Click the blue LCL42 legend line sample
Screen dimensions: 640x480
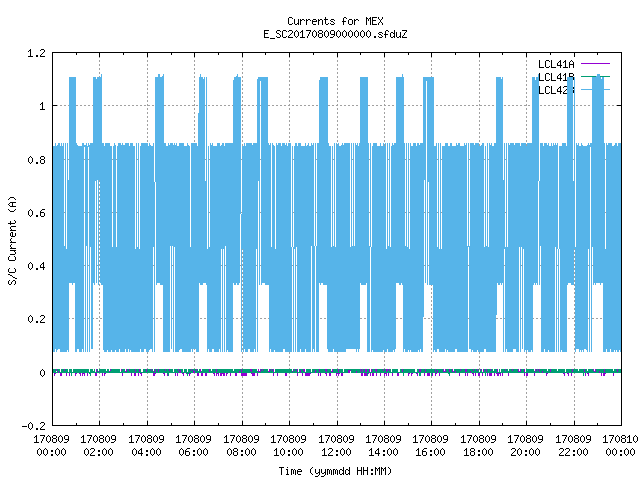click(595, 89)
